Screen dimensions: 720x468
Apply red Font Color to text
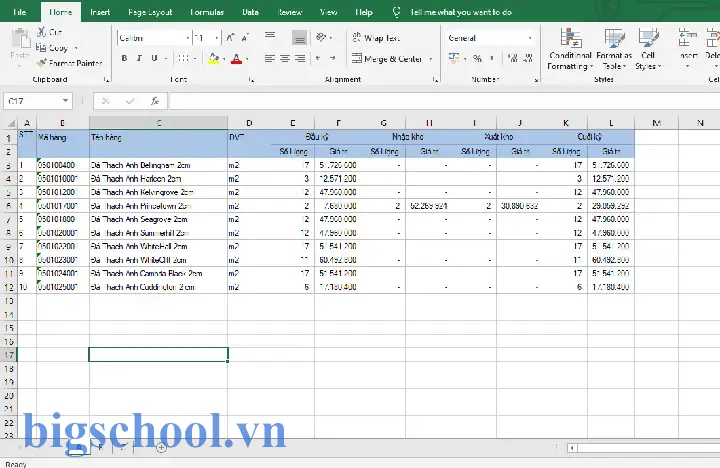236,59
